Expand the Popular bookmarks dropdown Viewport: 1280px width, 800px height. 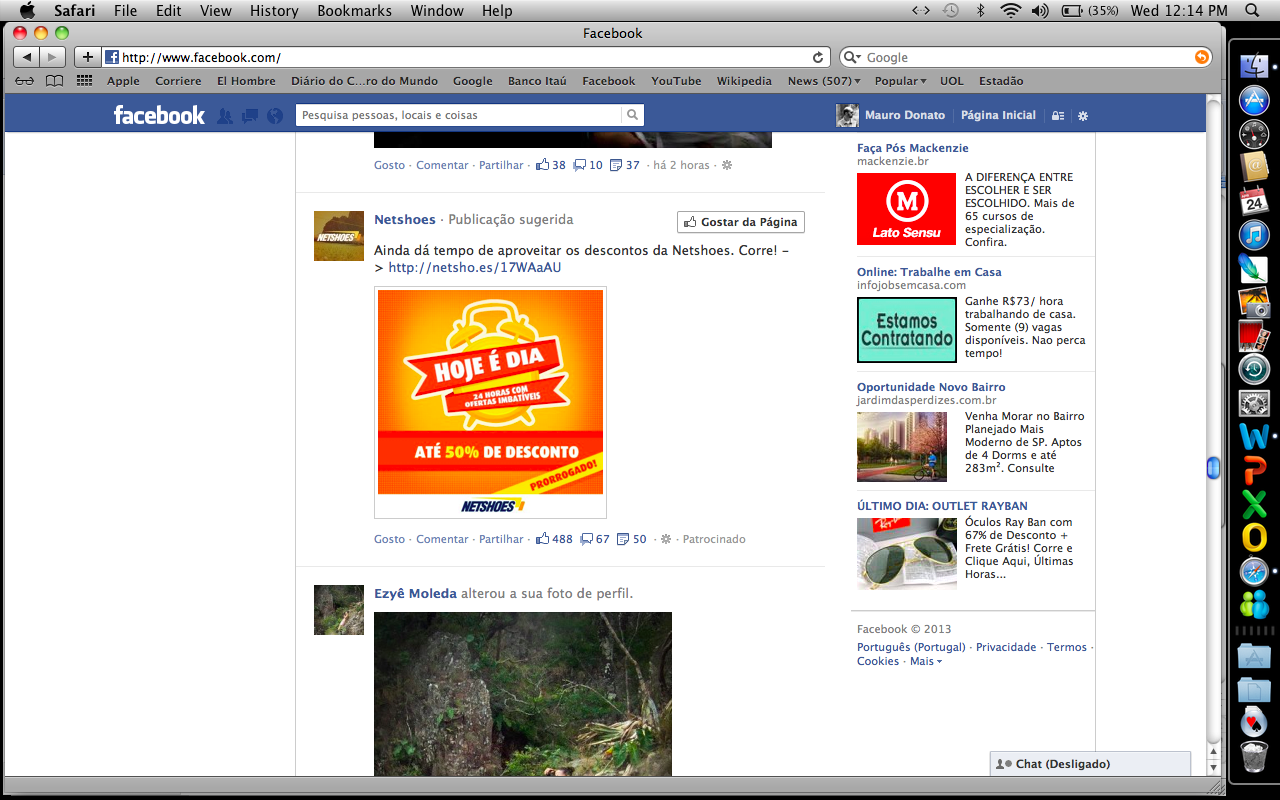tap(900, 81)
